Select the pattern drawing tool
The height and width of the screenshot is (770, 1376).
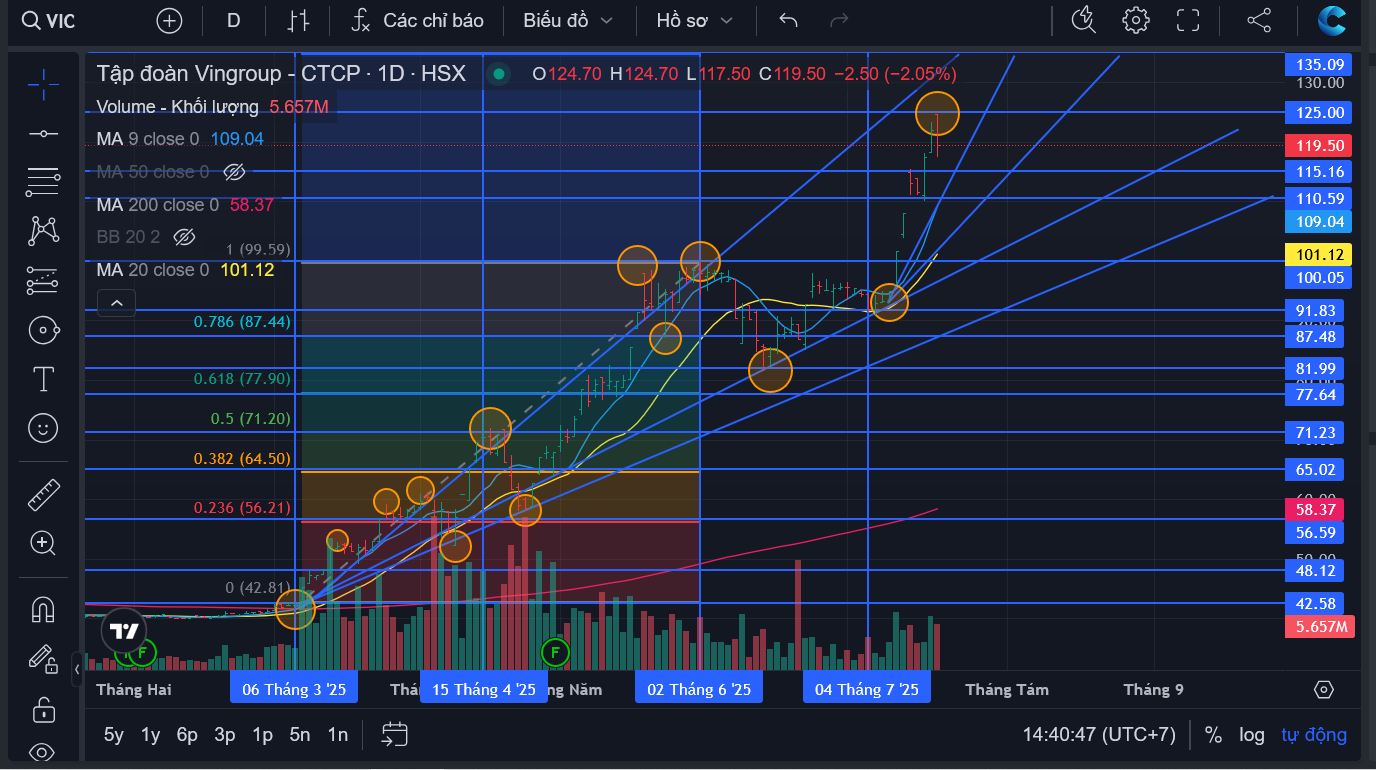(43, 231)
